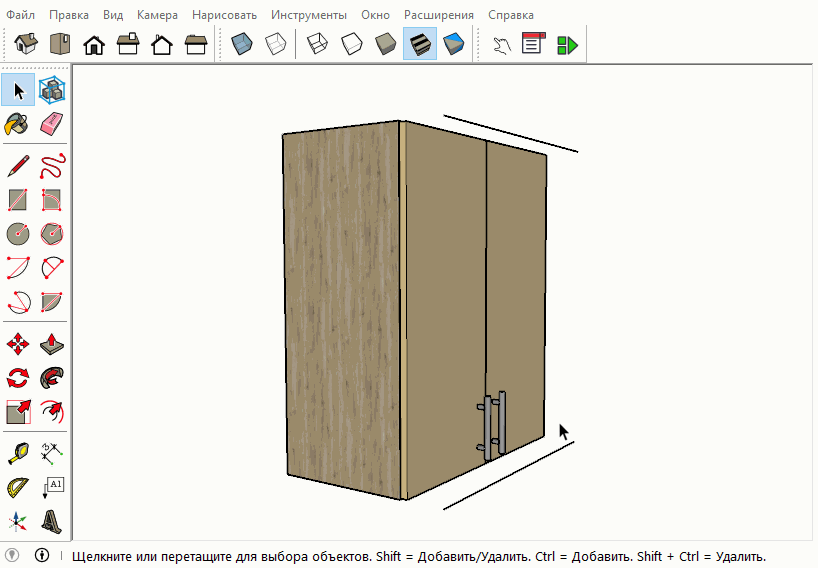Image resolution: width=818 pixels, height=568 pixels.
Task: Select the Pie tool
Action: coord(52,302)
